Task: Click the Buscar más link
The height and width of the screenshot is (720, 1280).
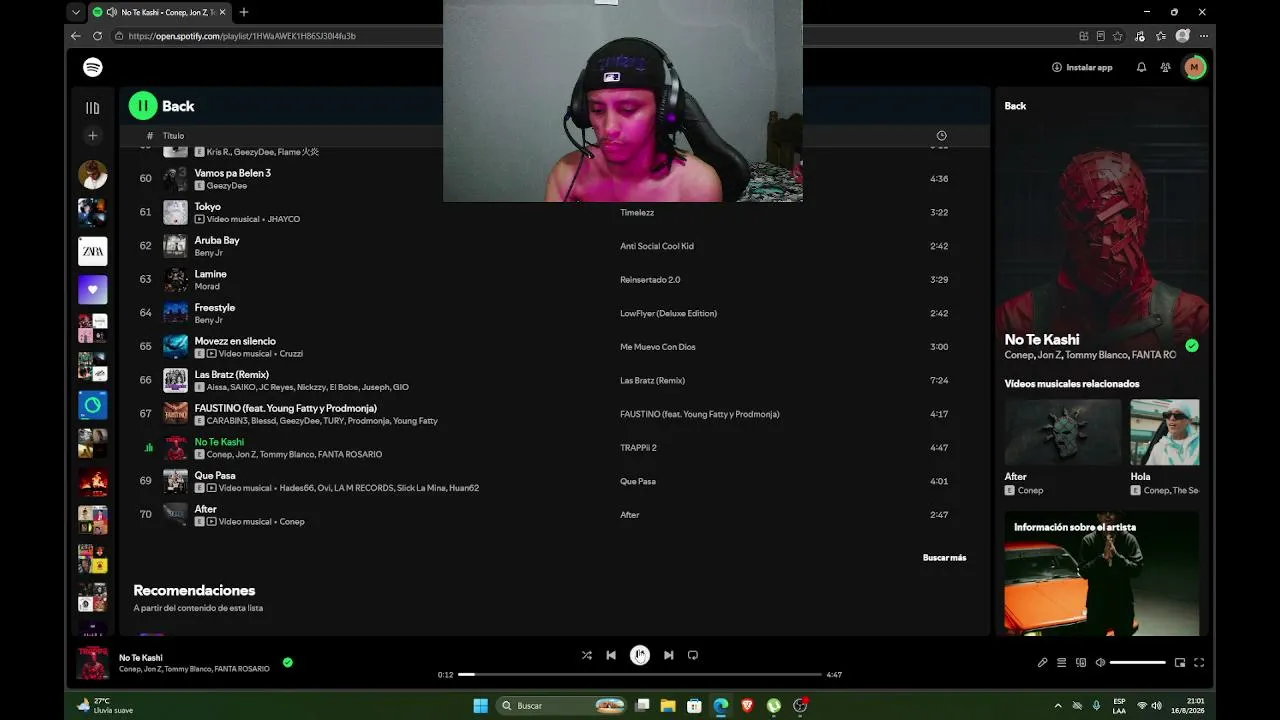Action: click(x=944, y=558)
